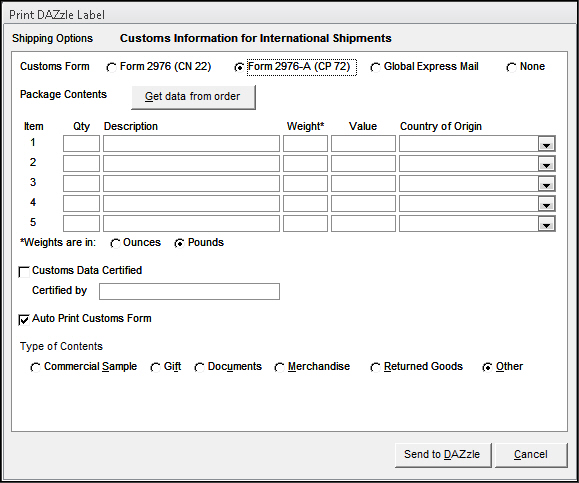Click the Value field for item 1
Image resolution: width=579 pixels, height=483 pixels.
point(363,144)
